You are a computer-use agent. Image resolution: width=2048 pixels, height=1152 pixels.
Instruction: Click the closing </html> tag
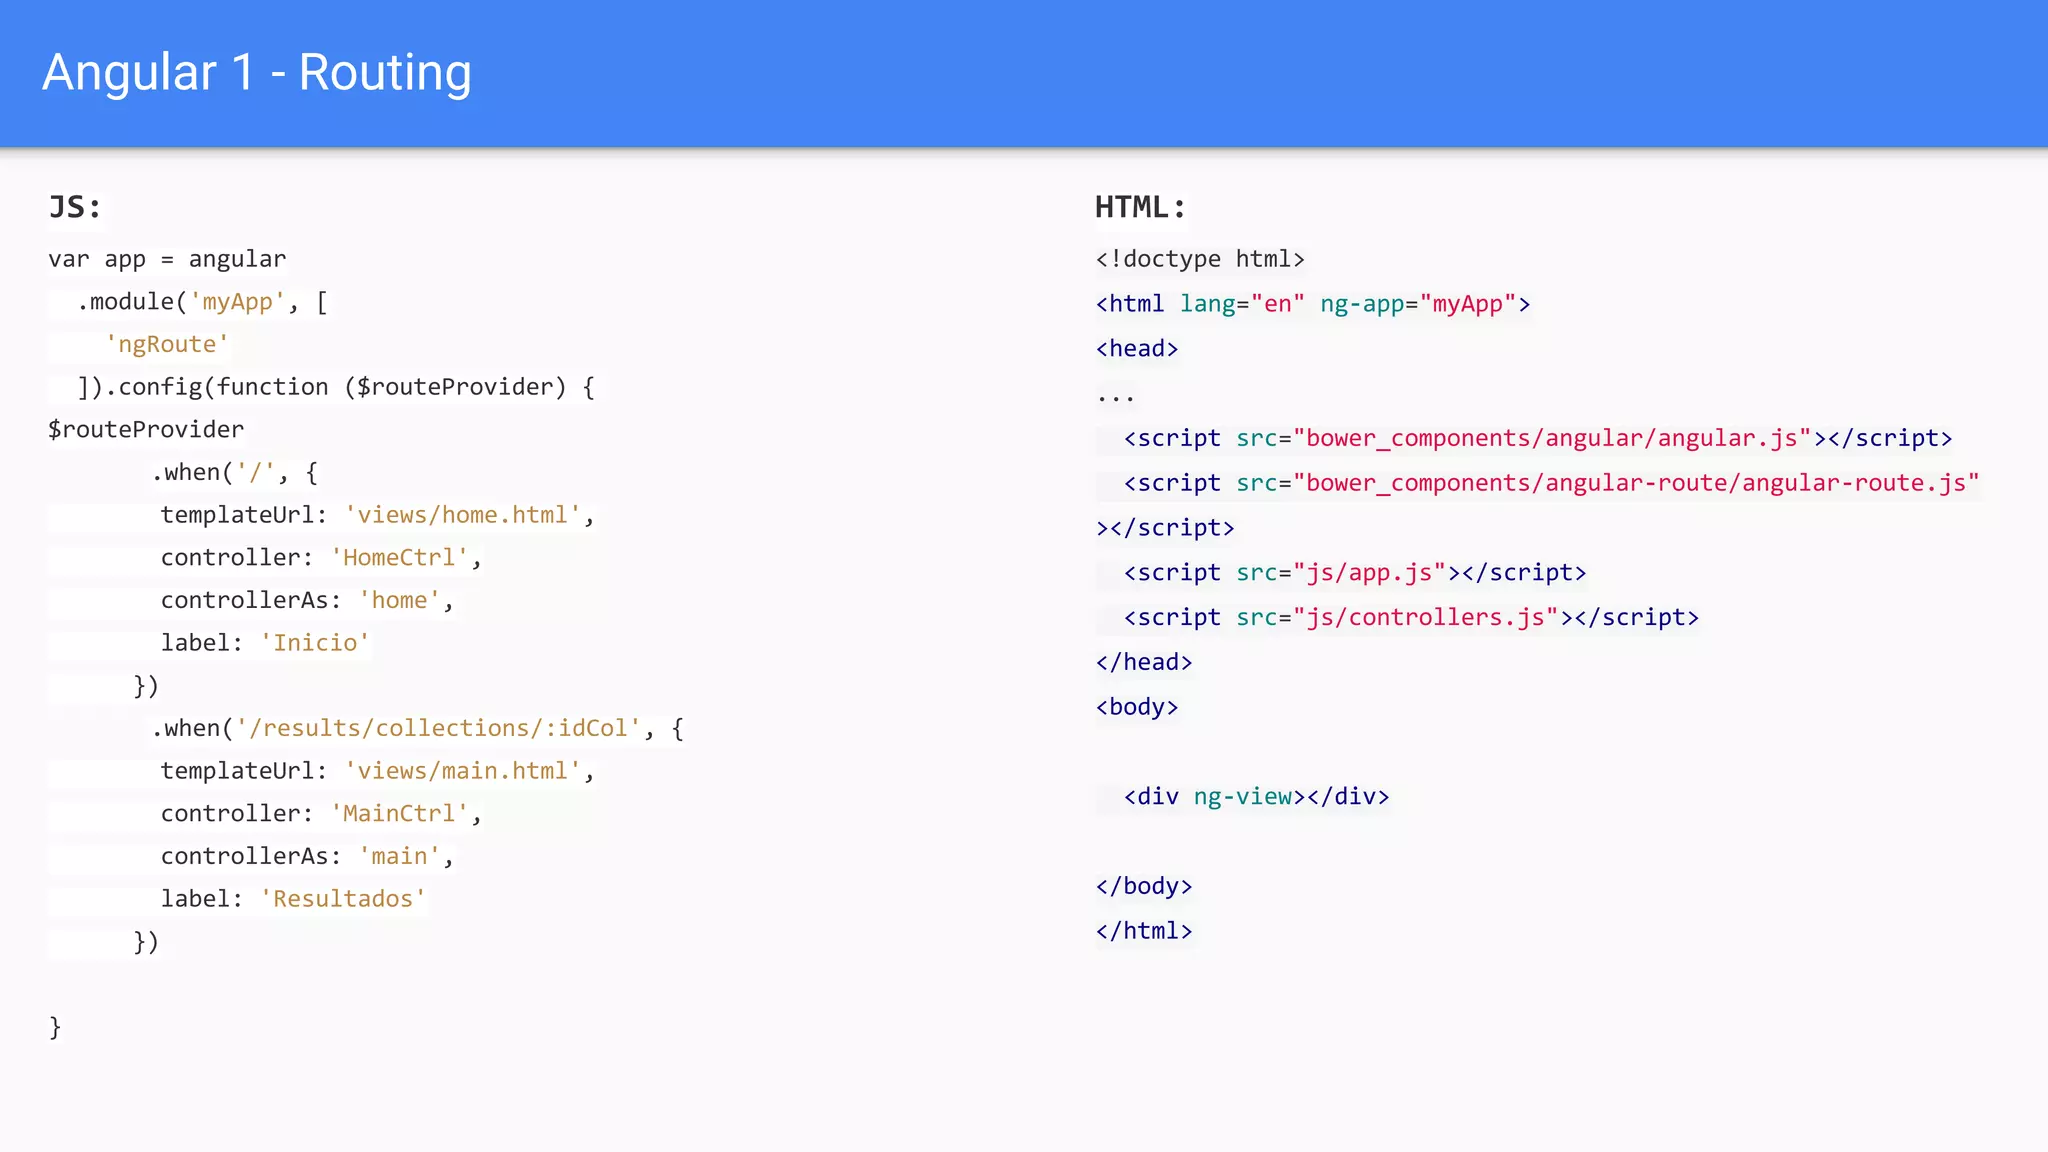(x=1144, y=931)
